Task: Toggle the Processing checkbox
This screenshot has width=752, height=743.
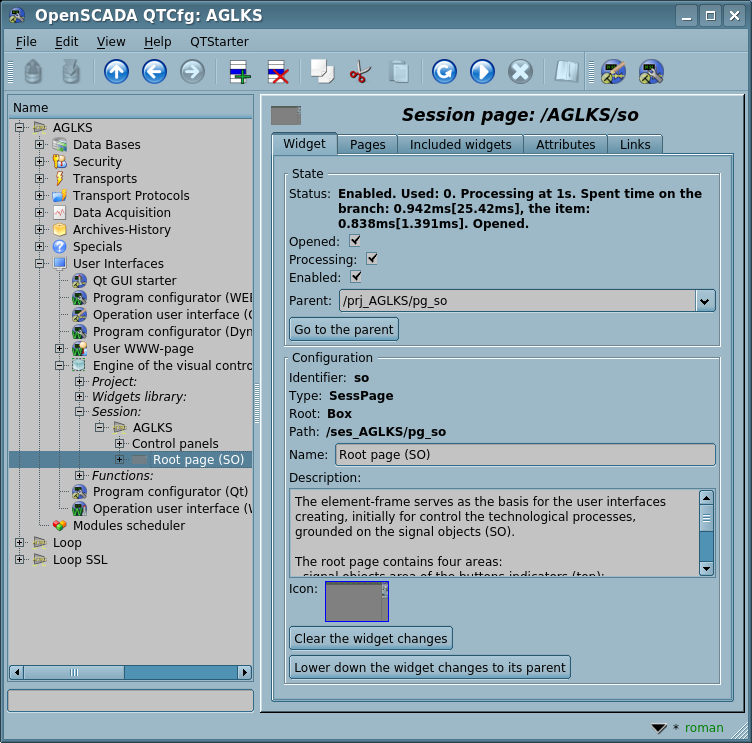Action: point(372,259)
